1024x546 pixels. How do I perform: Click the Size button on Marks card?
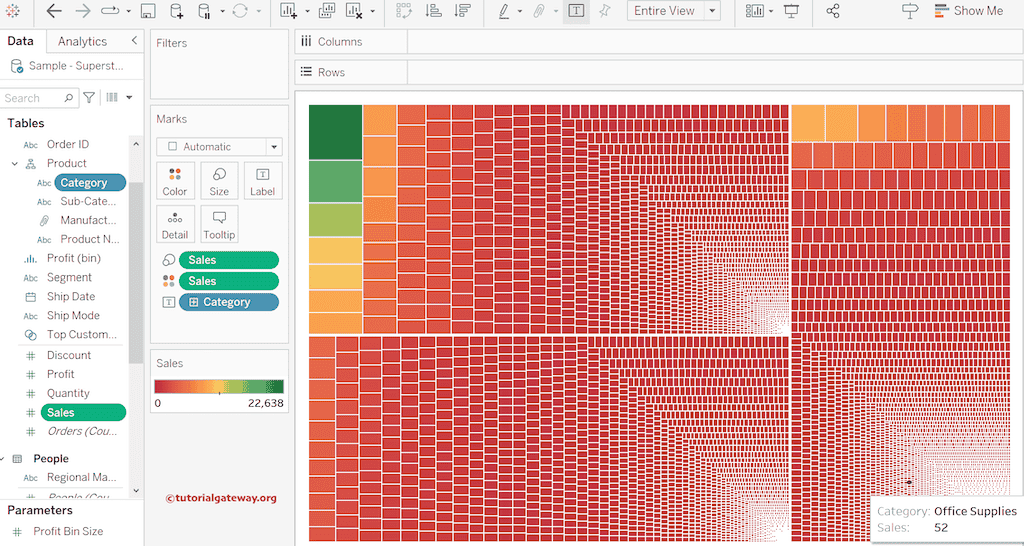tap(219, 181)
